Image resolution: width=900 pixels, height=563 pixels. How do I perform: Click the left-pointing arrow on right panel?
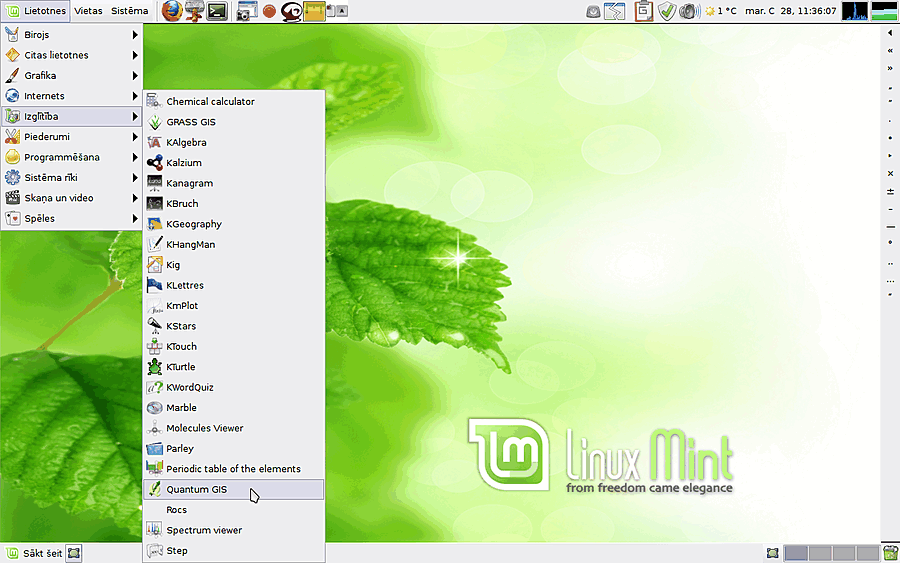coord(890,33)
